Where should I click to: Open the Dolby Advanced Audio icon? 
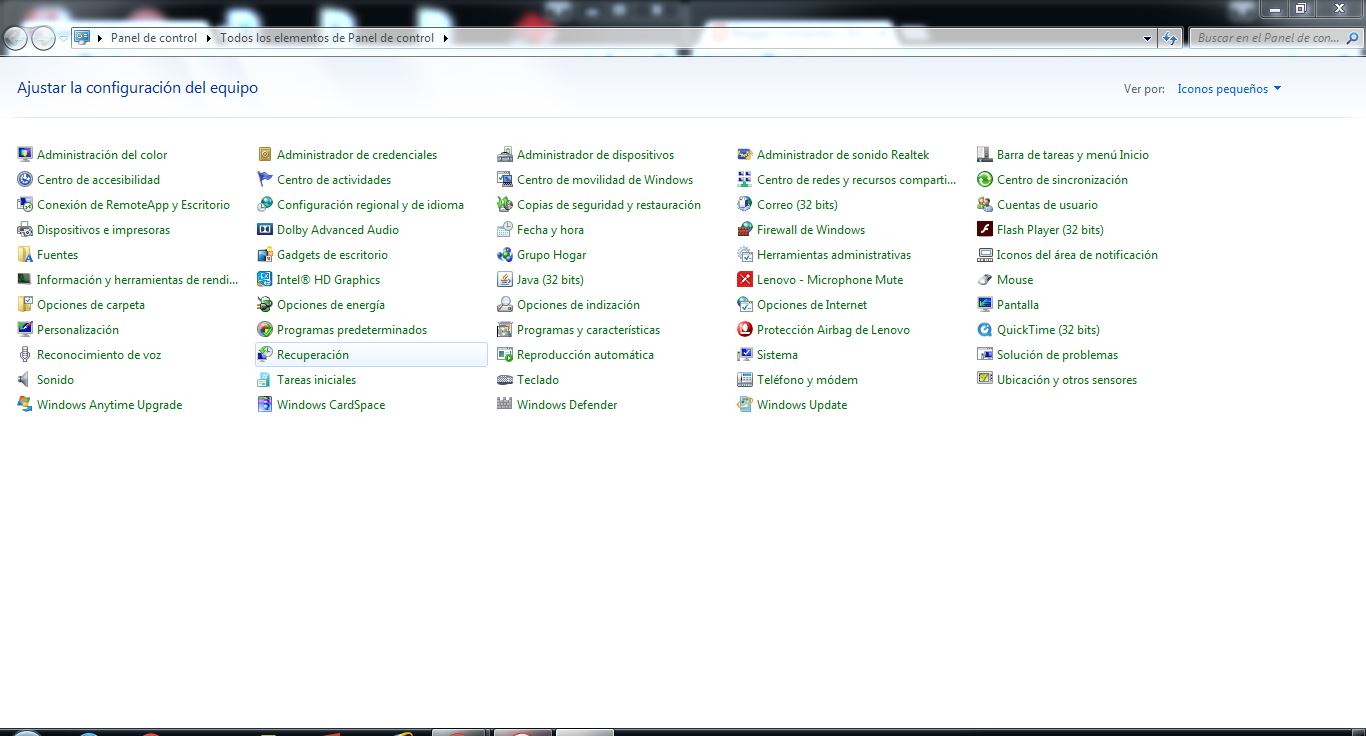[x=265, y=229]
